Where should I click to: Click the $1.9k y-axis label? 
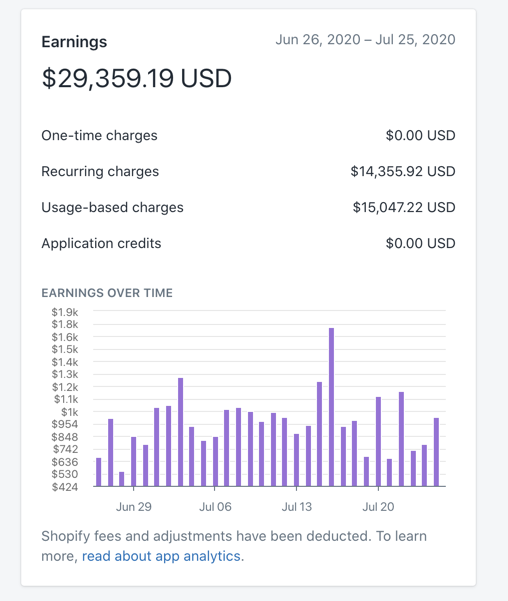65,312
